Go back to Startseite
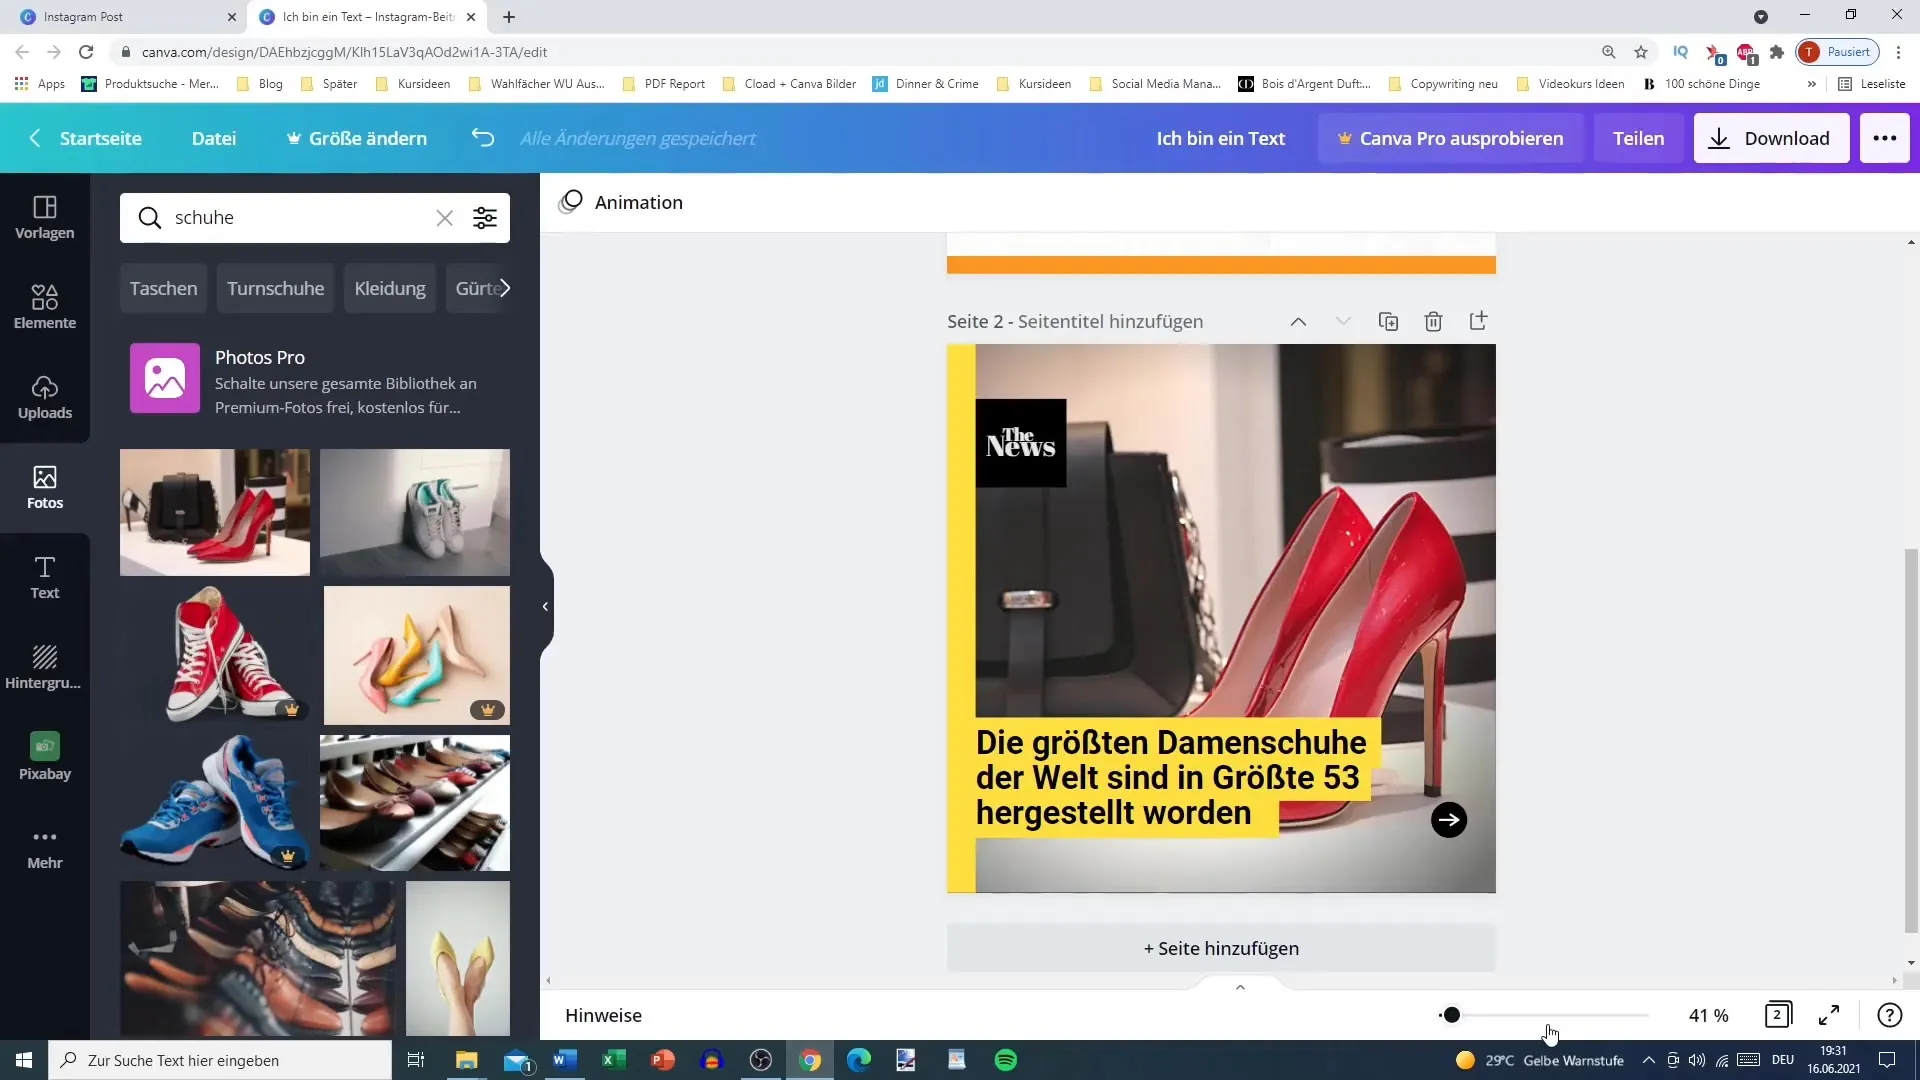Viewport: 1920px width, 1080px height. tap(86, 138)
